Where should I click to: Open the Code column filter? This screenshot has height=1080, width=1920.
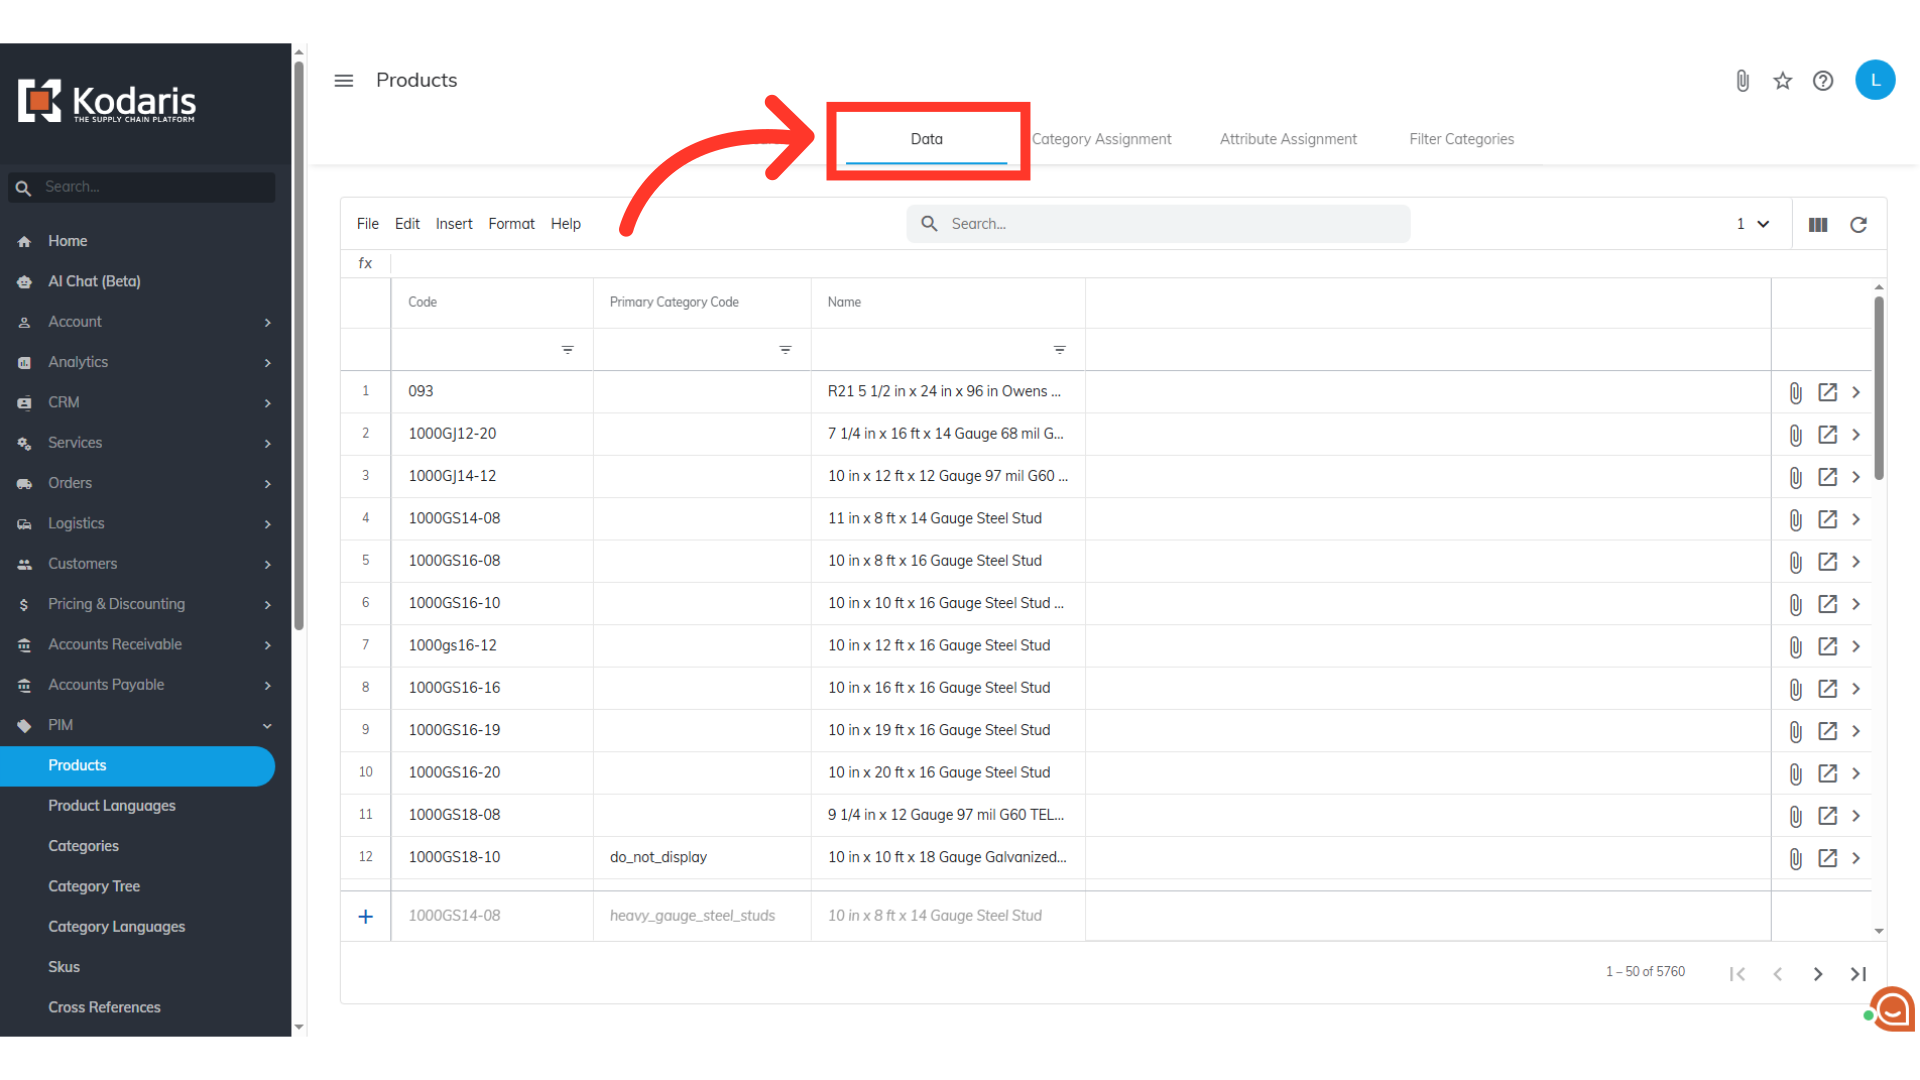point(567,350)
